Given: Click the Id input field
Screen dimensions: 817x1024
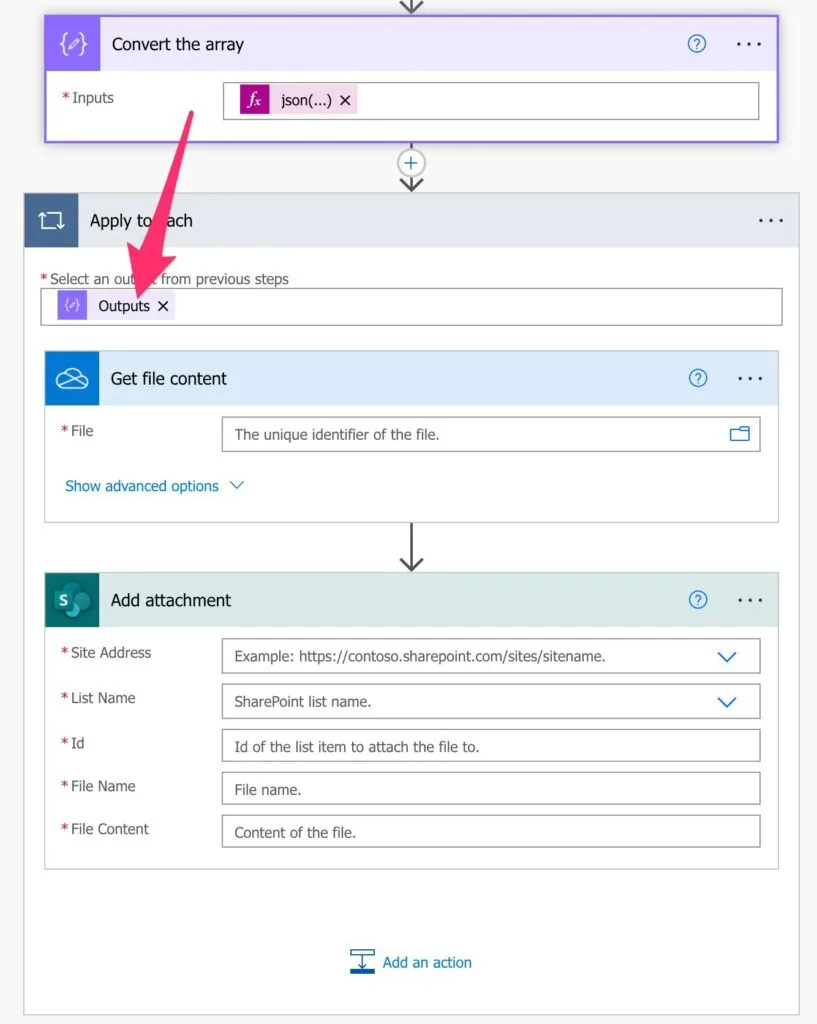Looking at the screenshot, I should [x=490, y=746].
